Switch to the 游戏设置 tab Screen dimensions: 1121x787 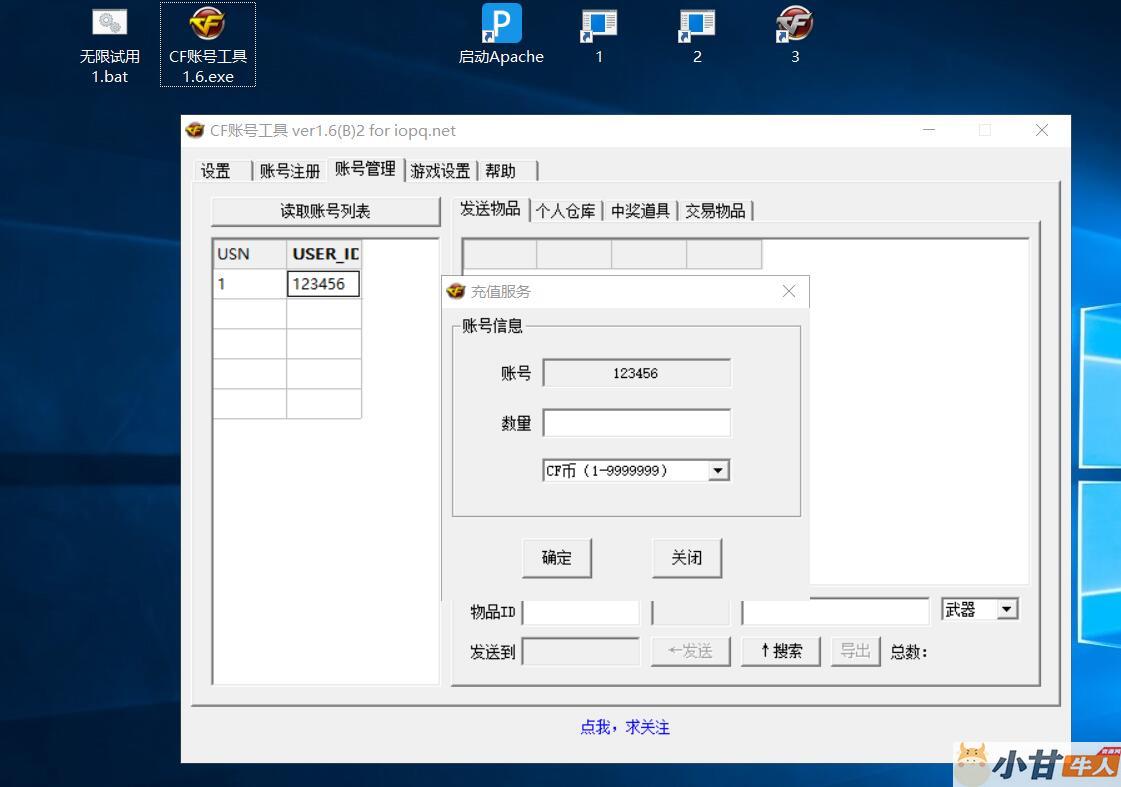point(440,171)
